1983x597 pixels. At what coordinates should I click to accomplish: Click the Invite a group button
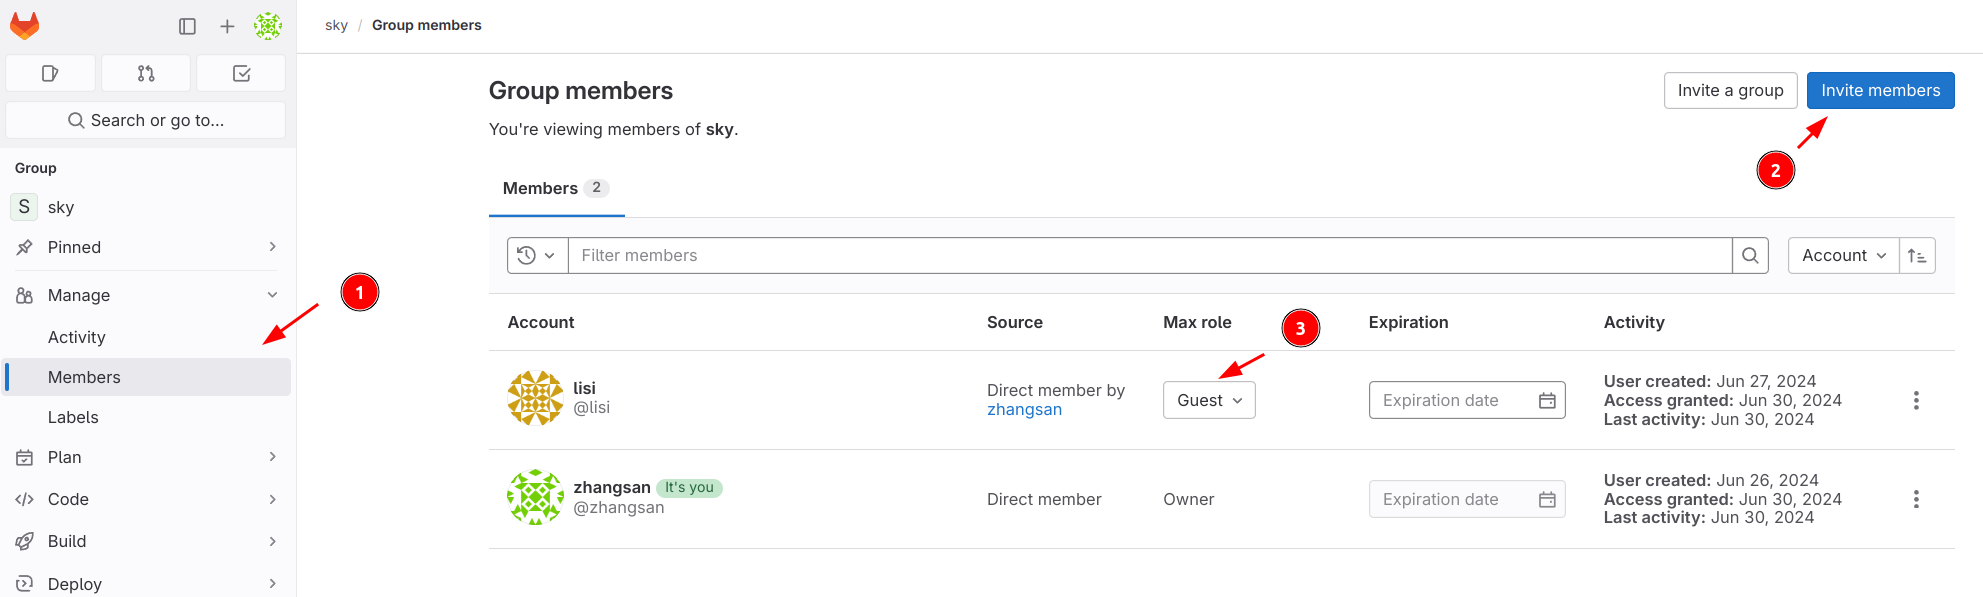coord(1730,90)
